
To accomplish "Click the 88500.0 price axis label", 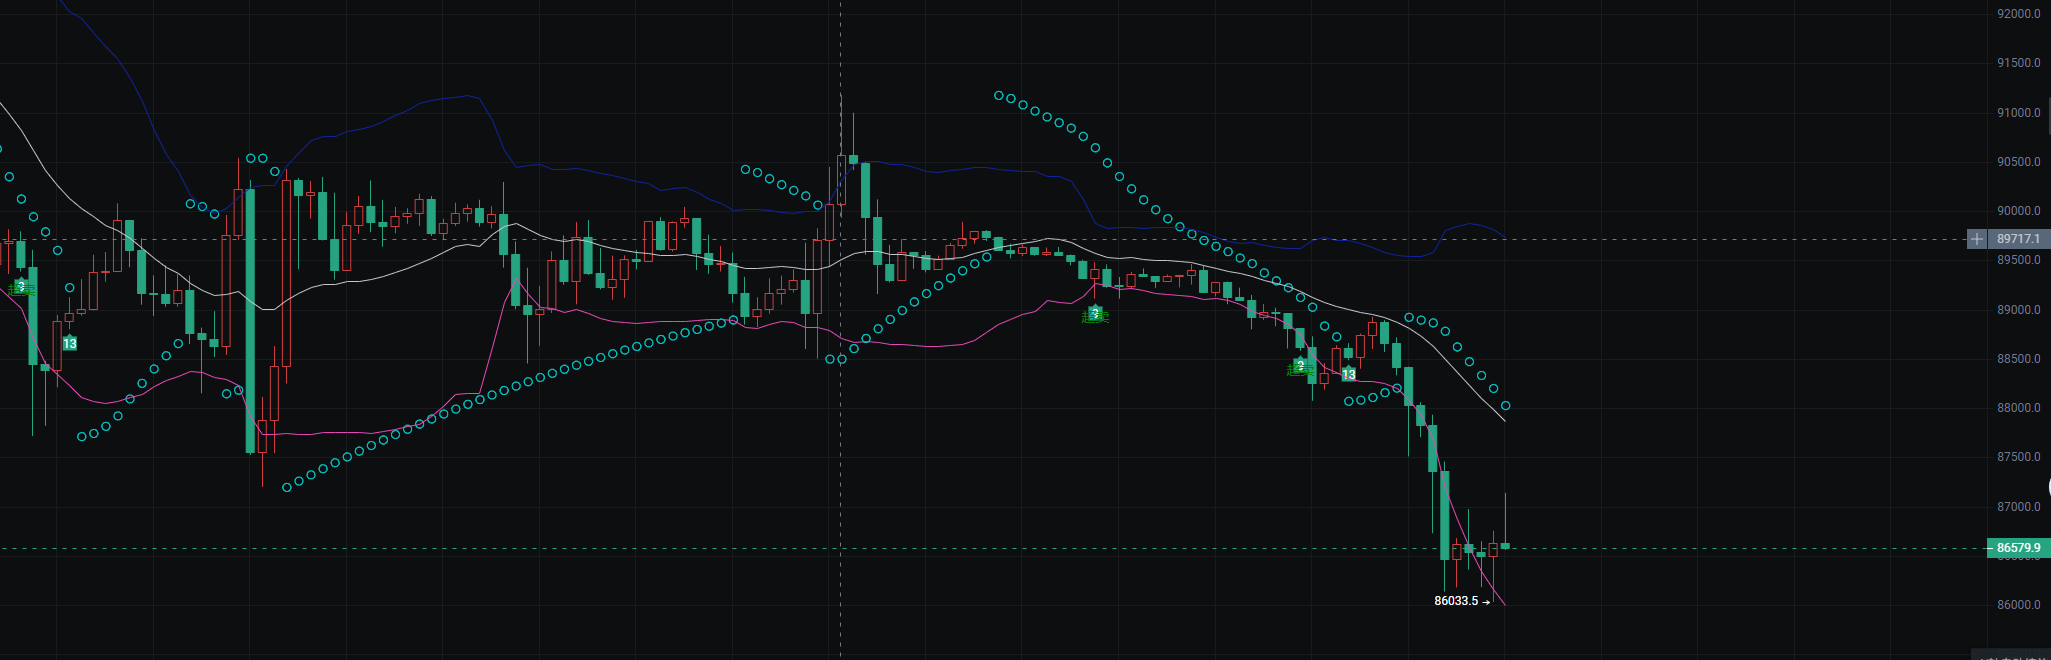I will 2018,359.
